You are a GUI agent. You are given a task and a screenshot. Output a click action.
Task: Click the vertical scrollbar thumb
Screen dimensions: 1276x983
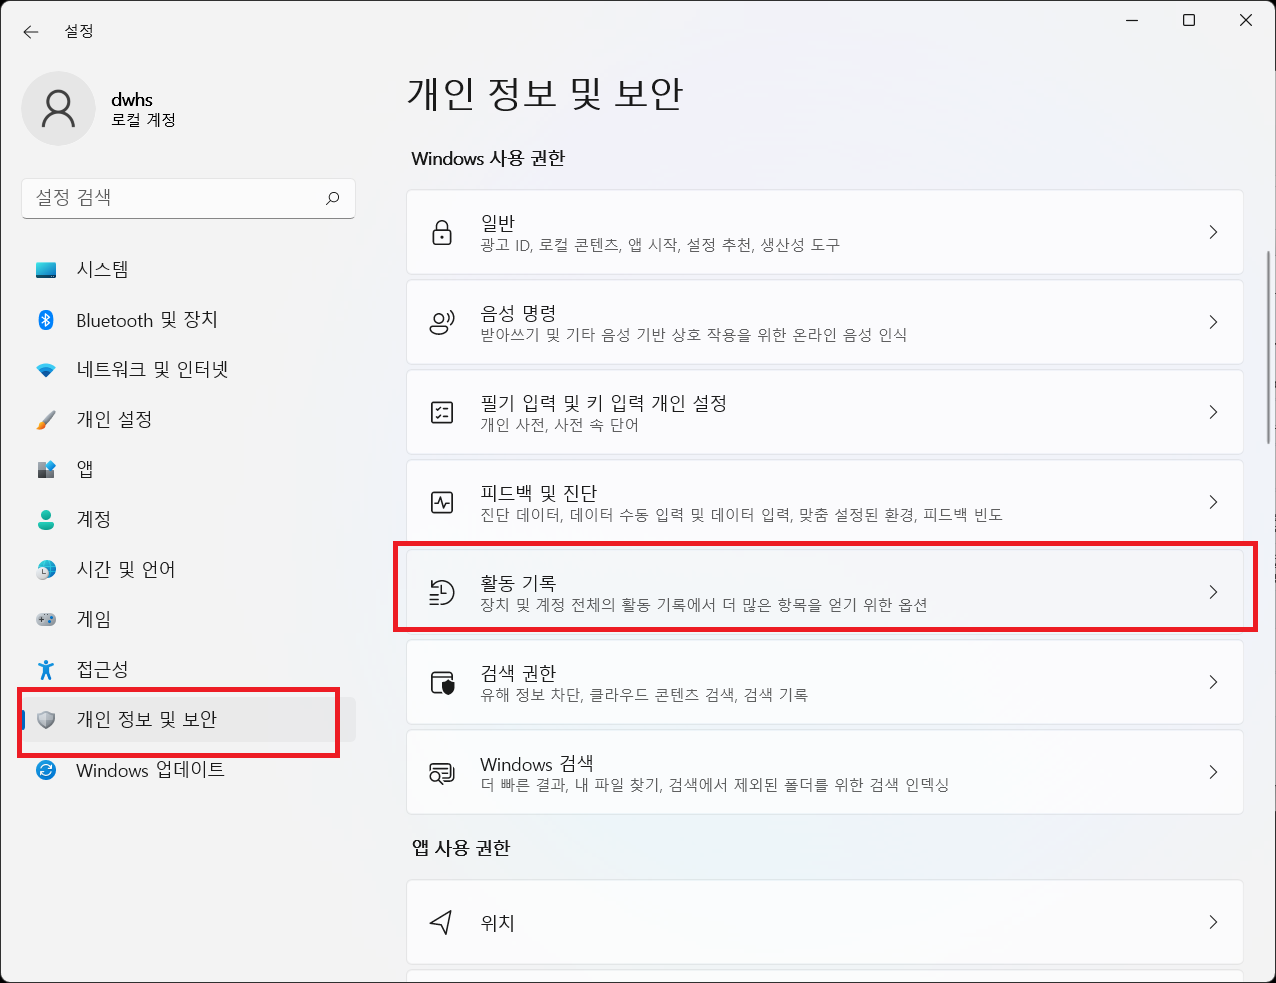click(1269, 346)
